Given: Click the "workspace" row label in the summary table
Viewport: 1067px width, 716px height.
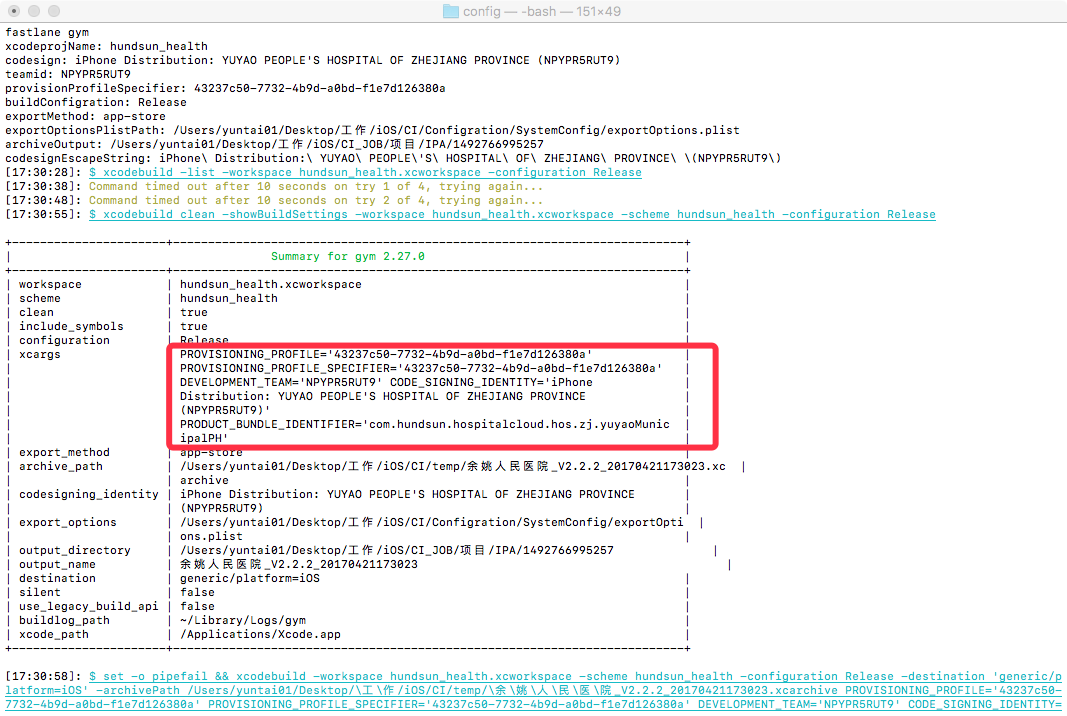Looking at the screenshot, I should [50, 284].
